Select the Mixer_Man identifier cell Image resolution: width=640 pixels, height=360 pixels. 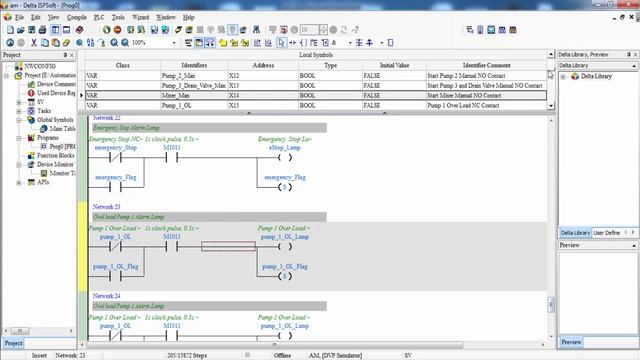(x=194, y=96)
